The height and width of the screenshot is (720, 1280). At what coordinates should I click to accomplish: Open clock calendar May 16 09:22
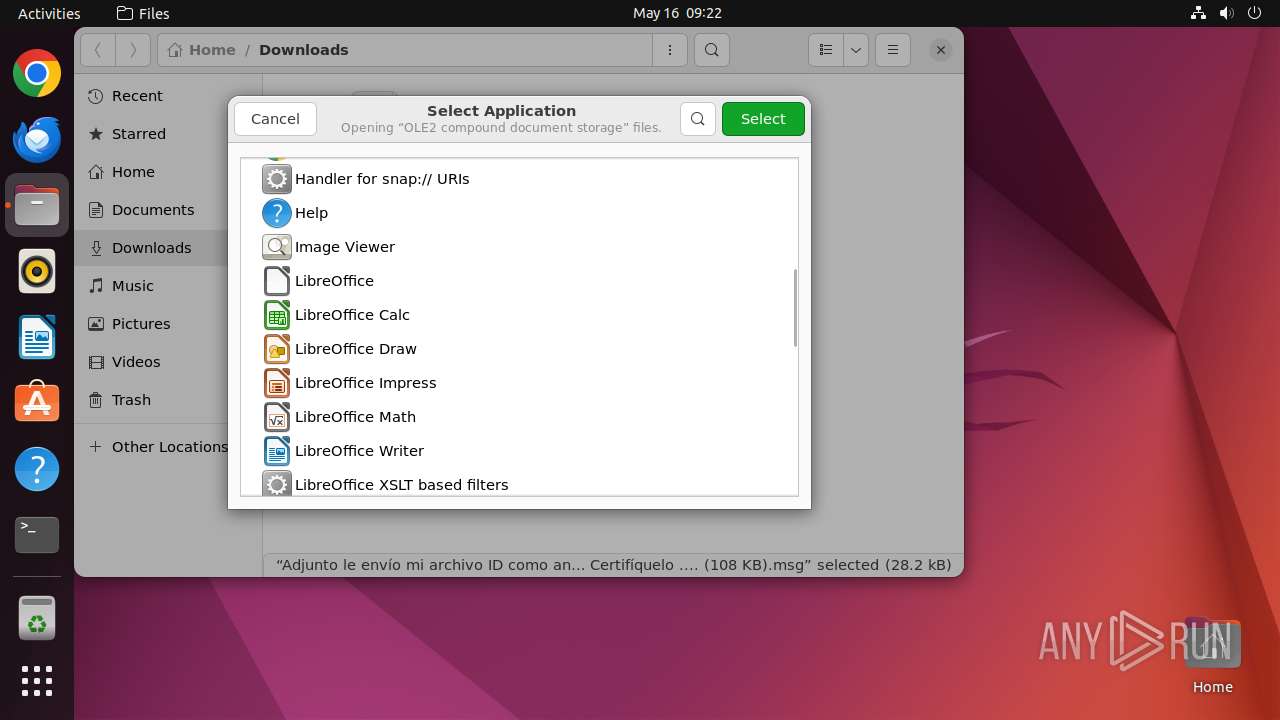(677, 13)
